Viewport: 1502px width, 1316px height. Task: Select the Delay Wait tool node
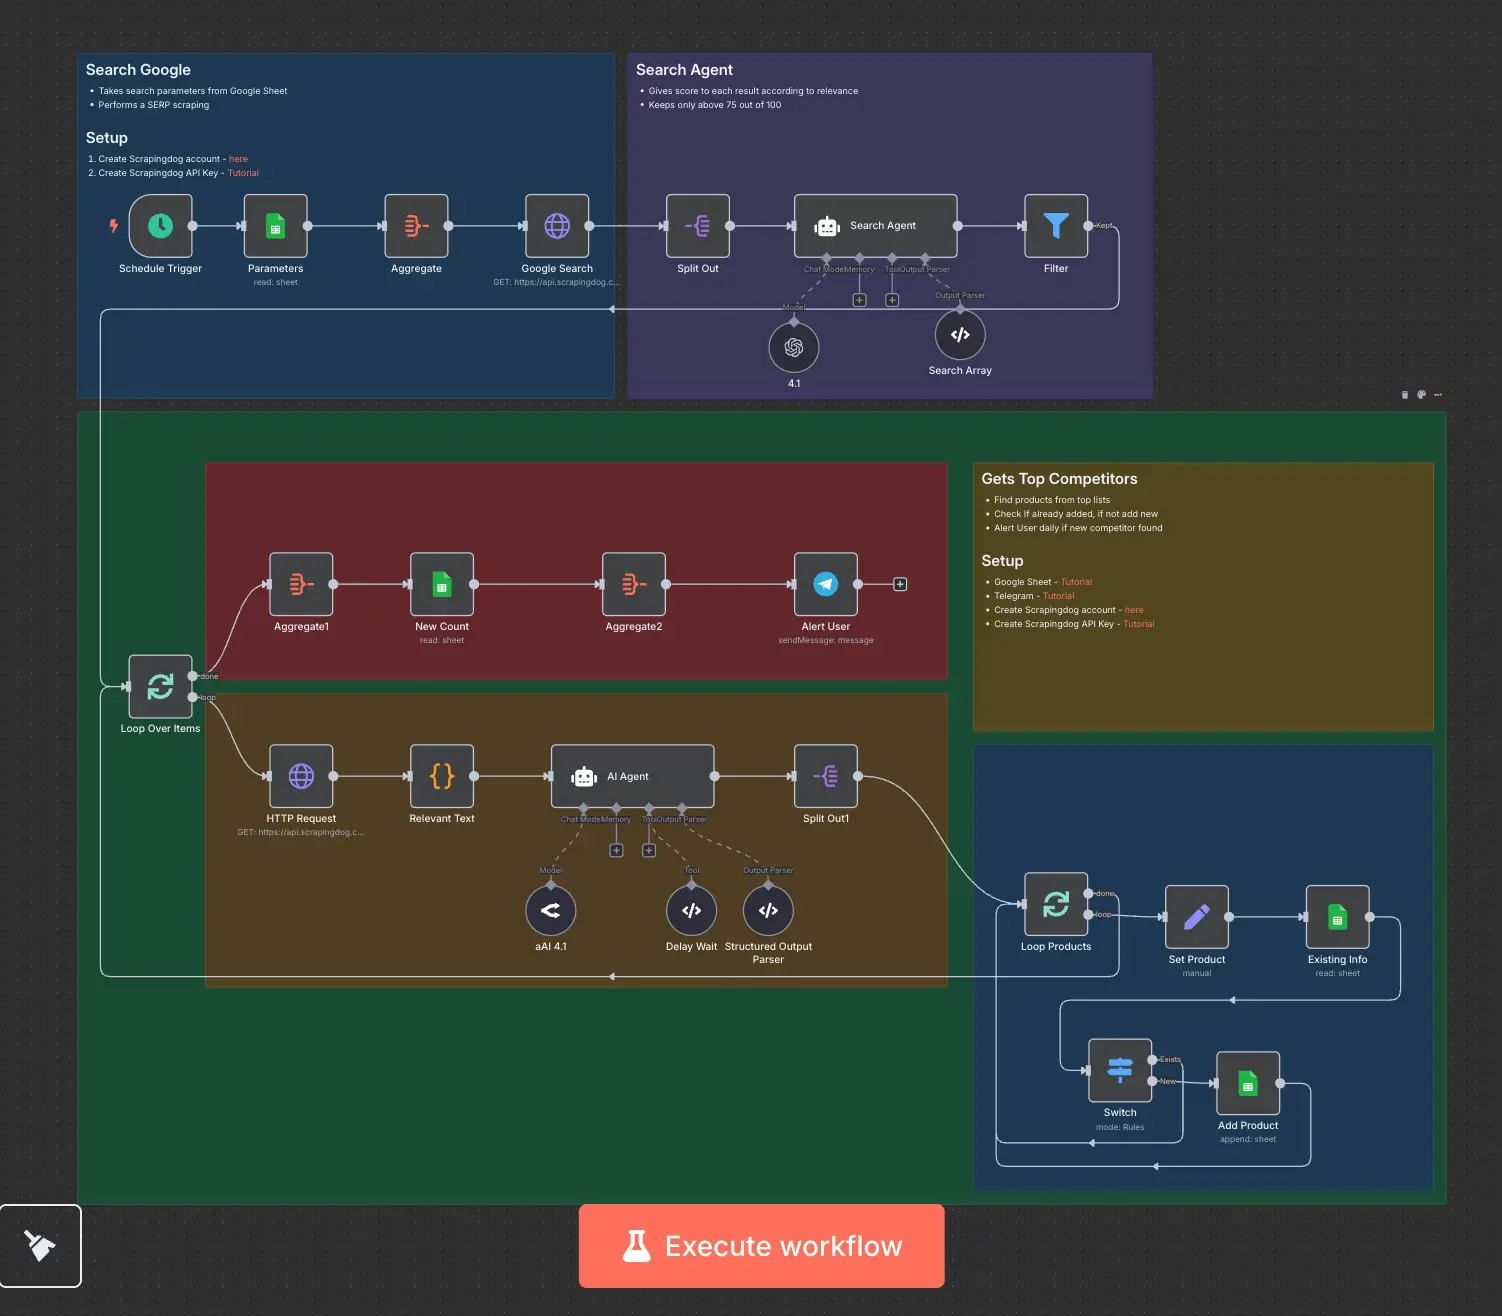pos(691,910)
